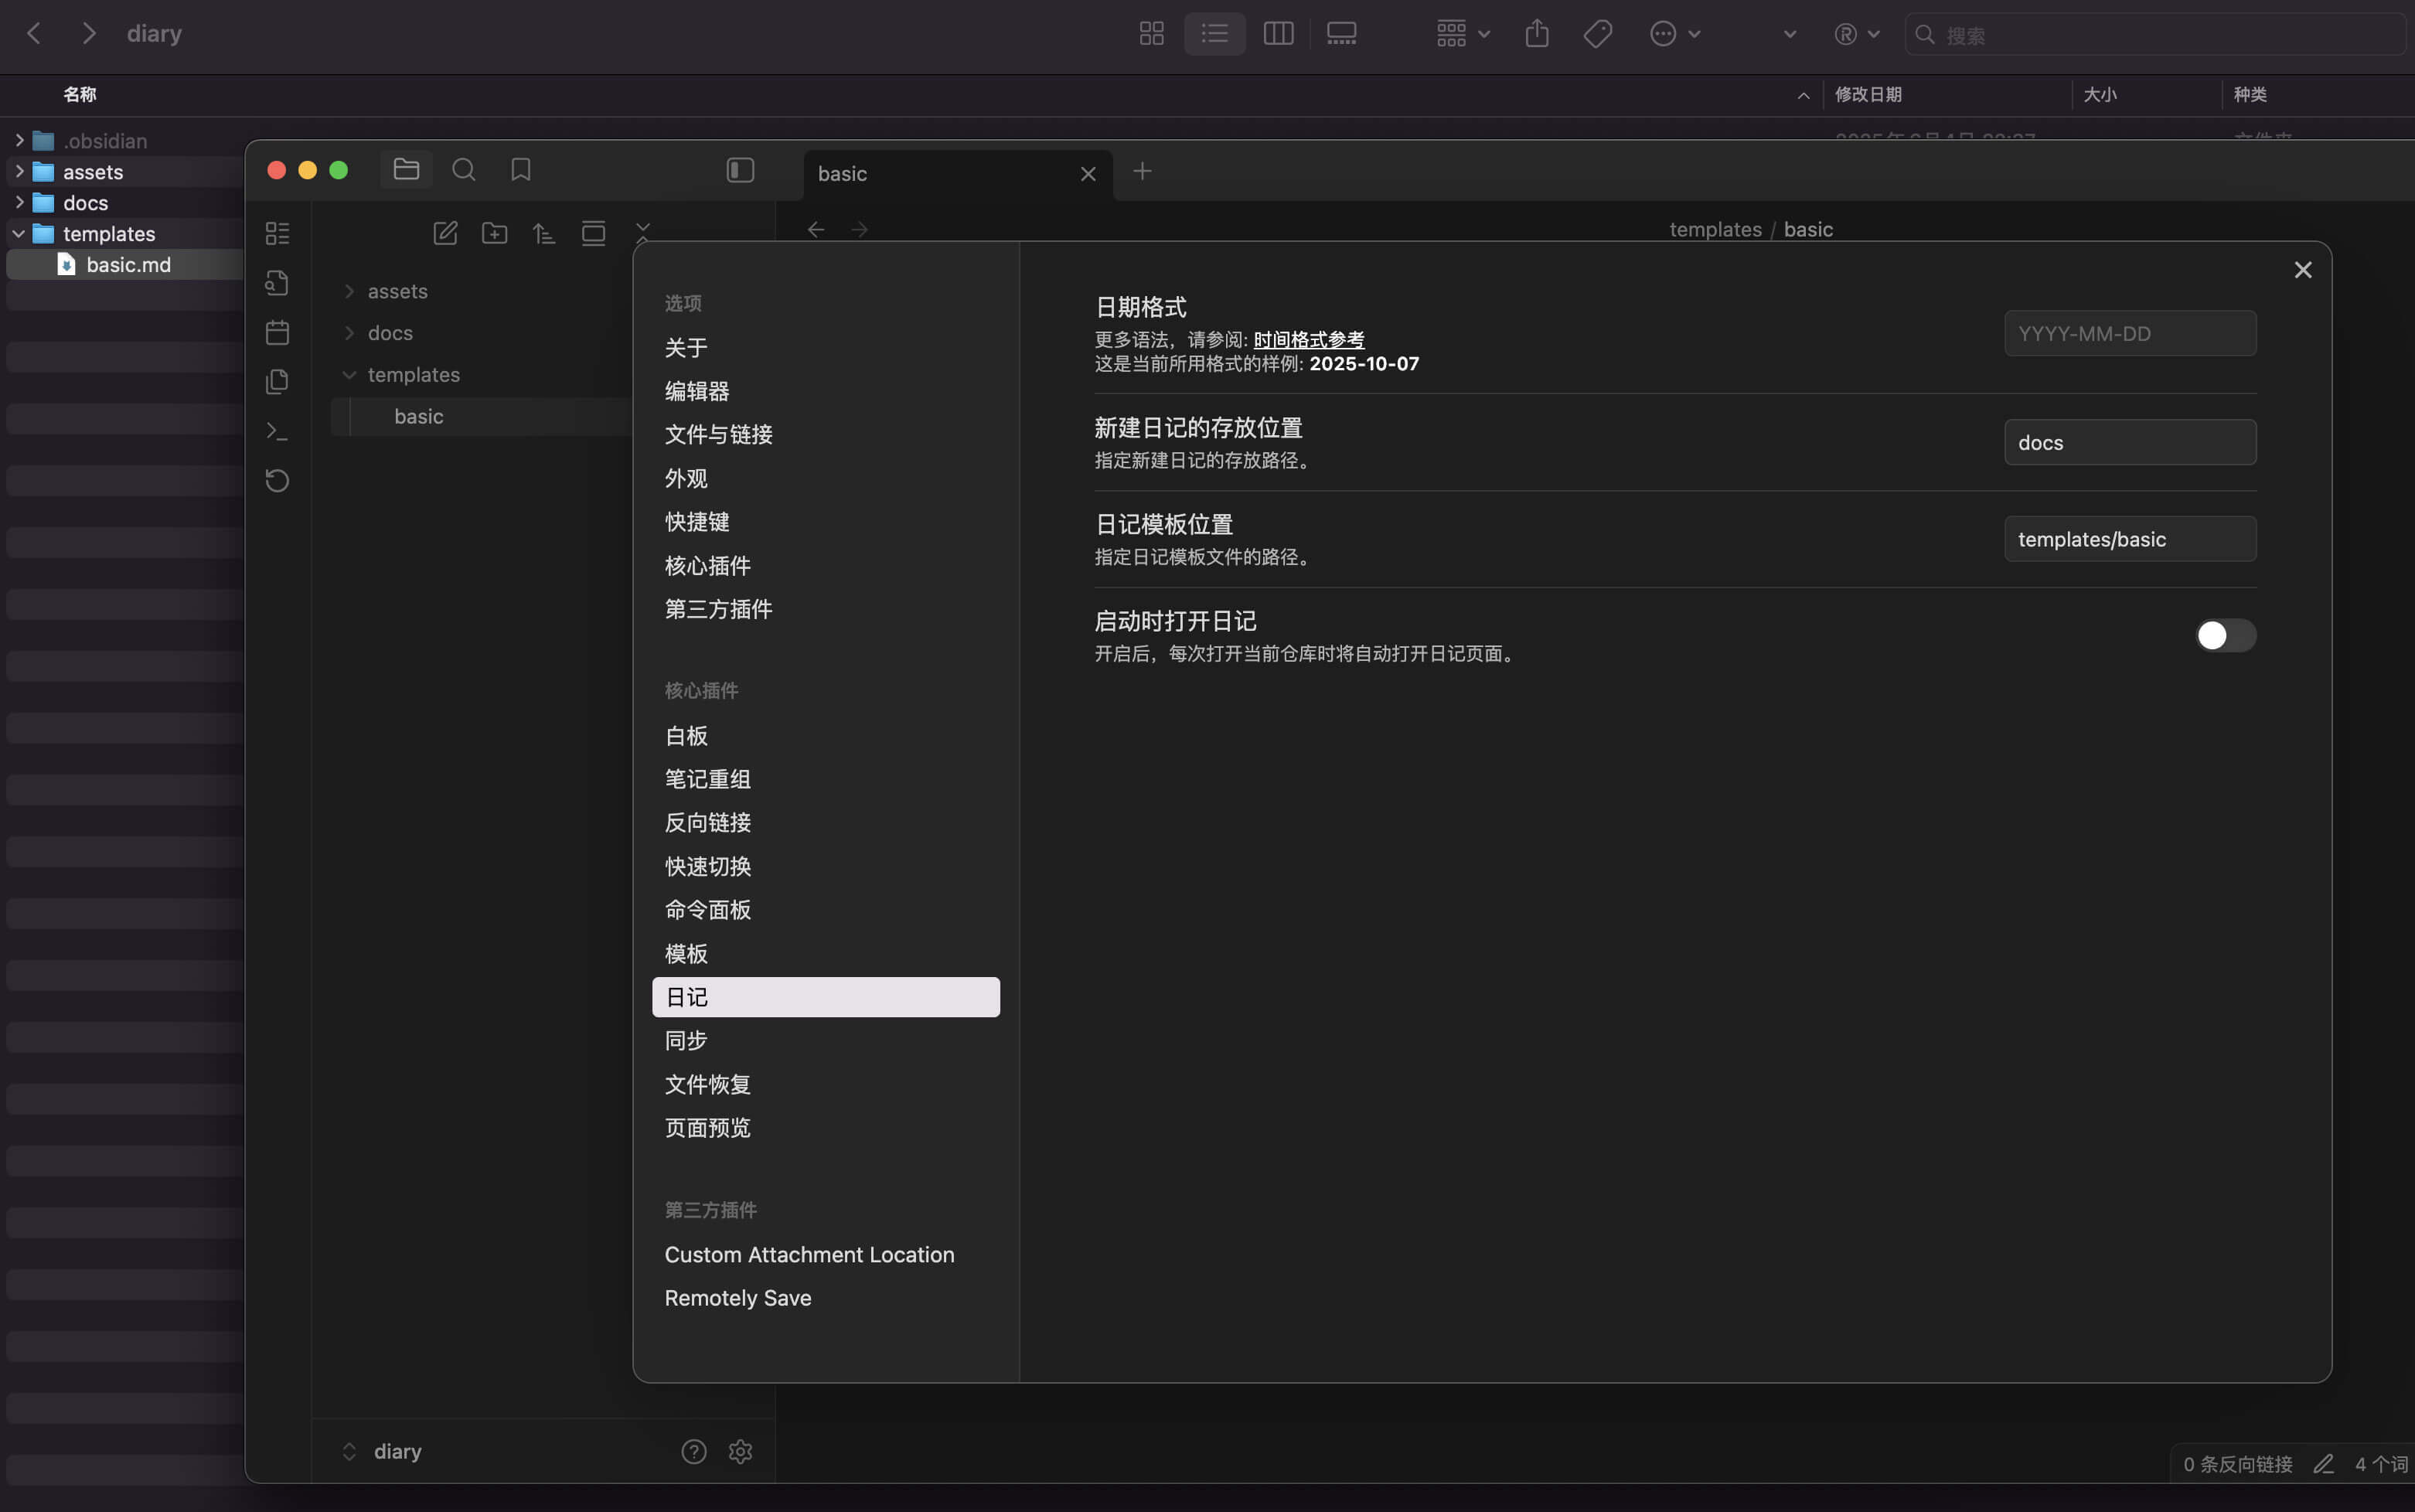Open the 模板 plugin settings
The image size is (2415, 1512).
click(686, 954)
